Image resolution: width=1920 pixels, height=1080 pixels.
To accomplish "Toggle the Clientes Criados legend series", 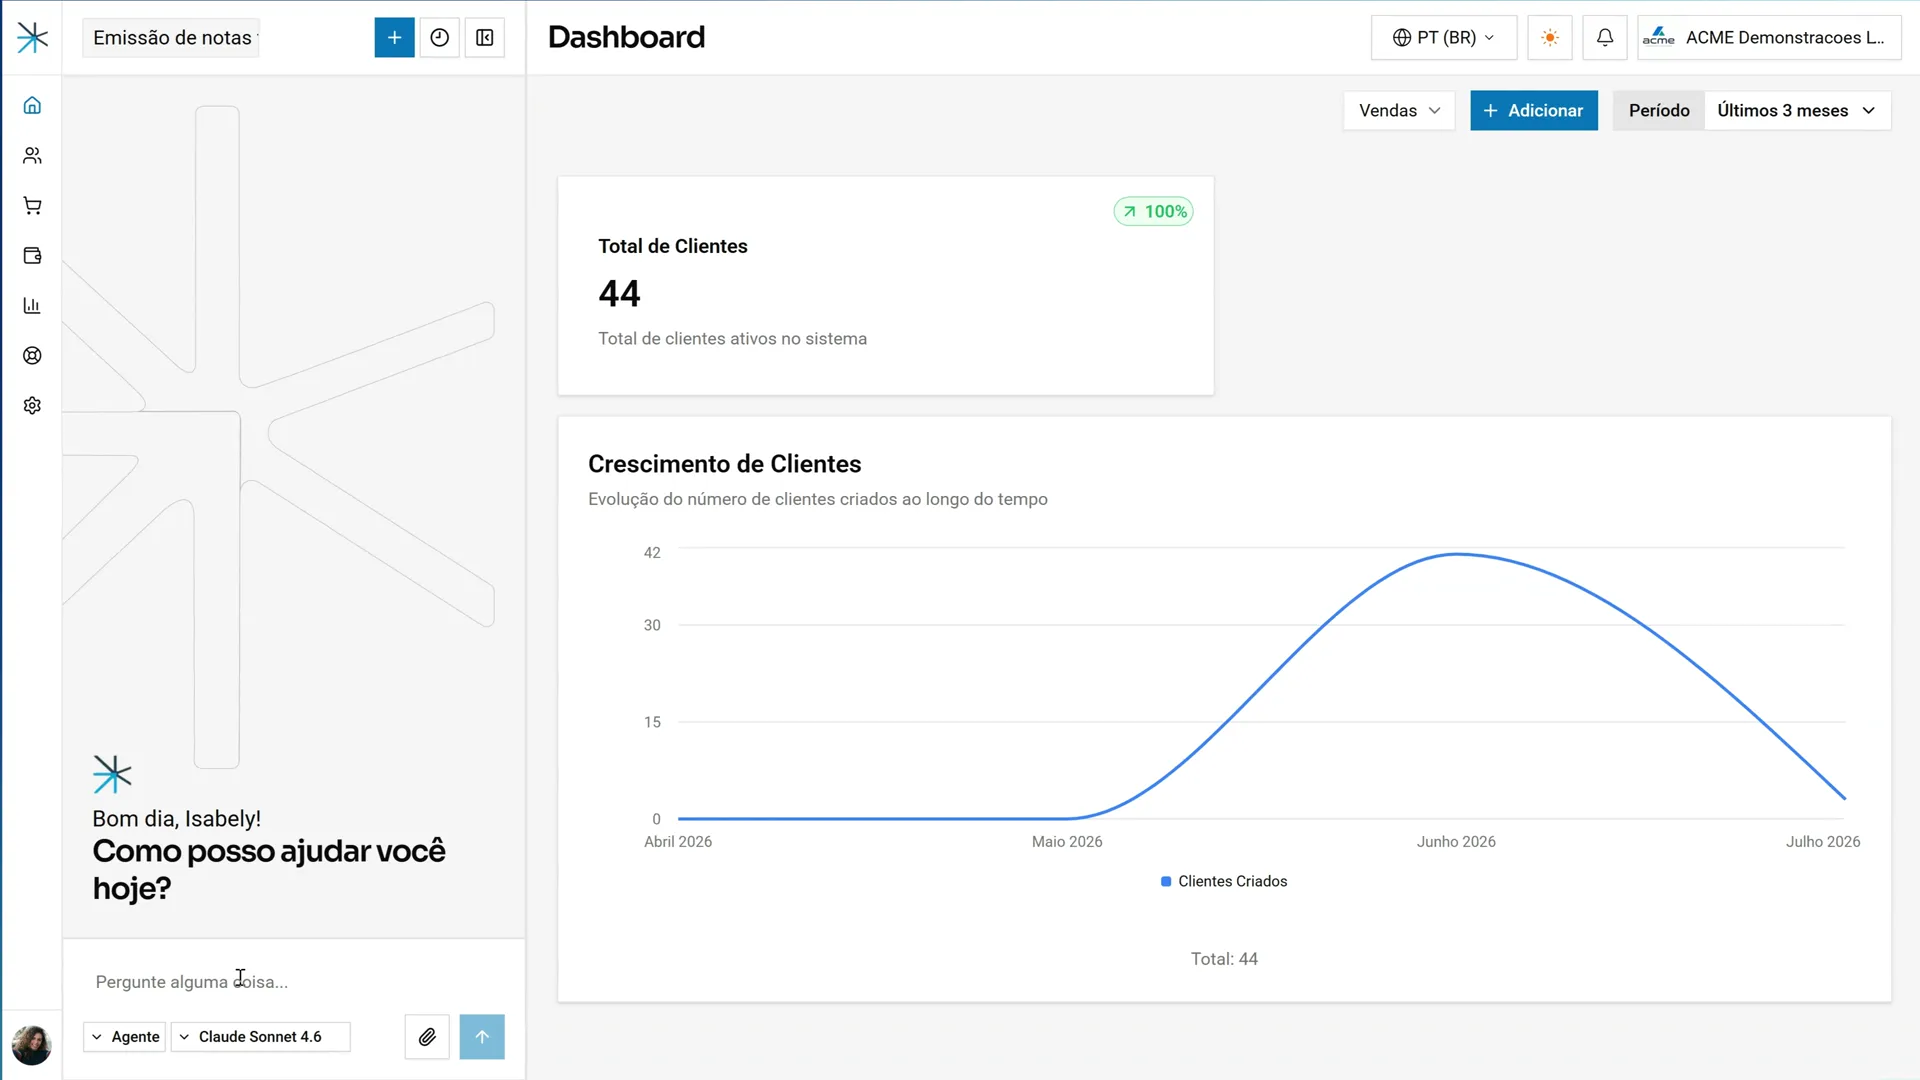I will [x=1223, y=881].
